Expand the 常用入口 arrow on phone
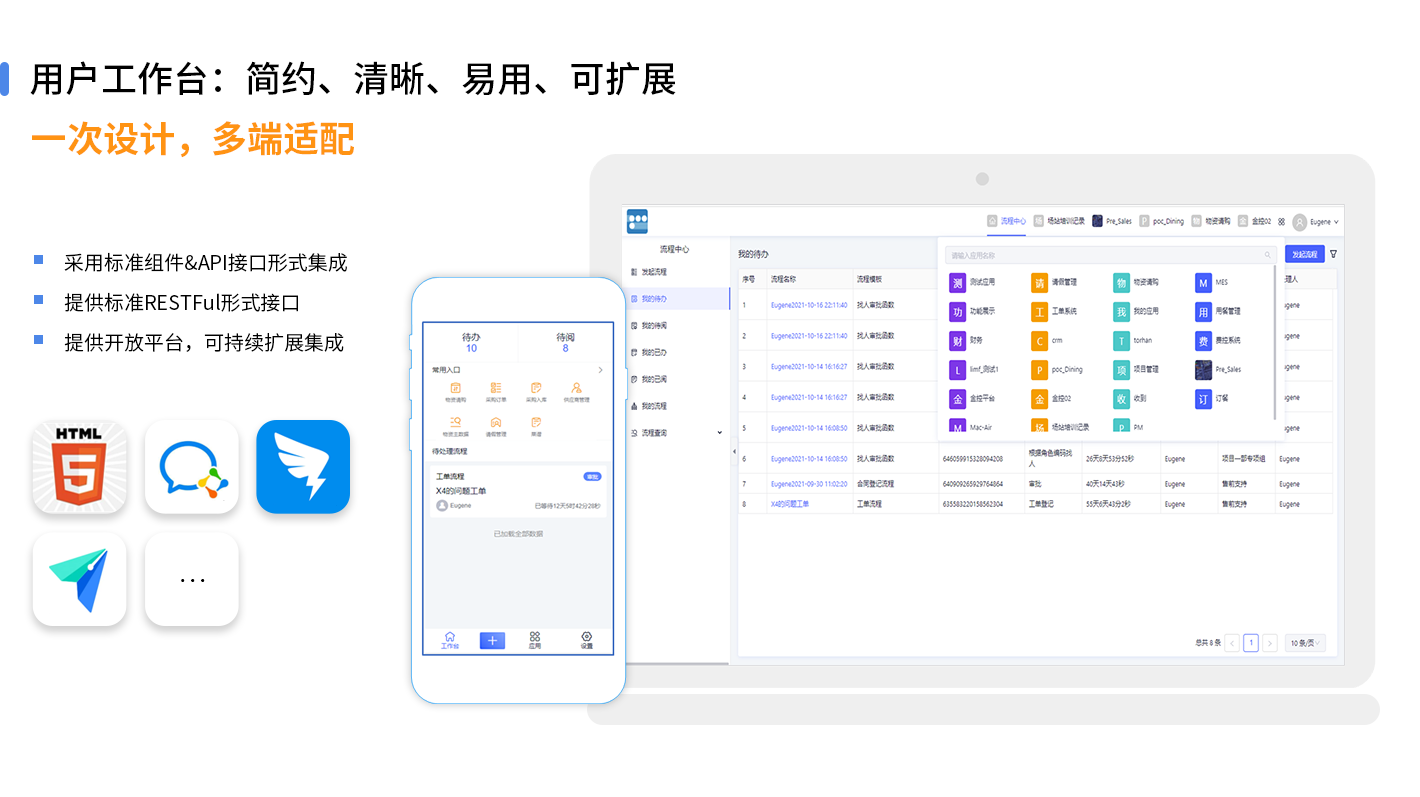The image size is (1420, 797). tap(600, 370)
